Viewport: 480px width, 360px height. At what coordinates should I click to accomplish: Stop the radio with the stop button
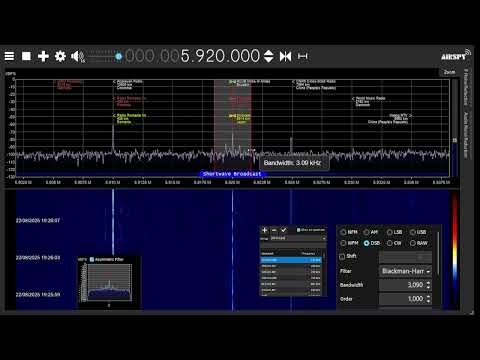(x=26, y=56)
